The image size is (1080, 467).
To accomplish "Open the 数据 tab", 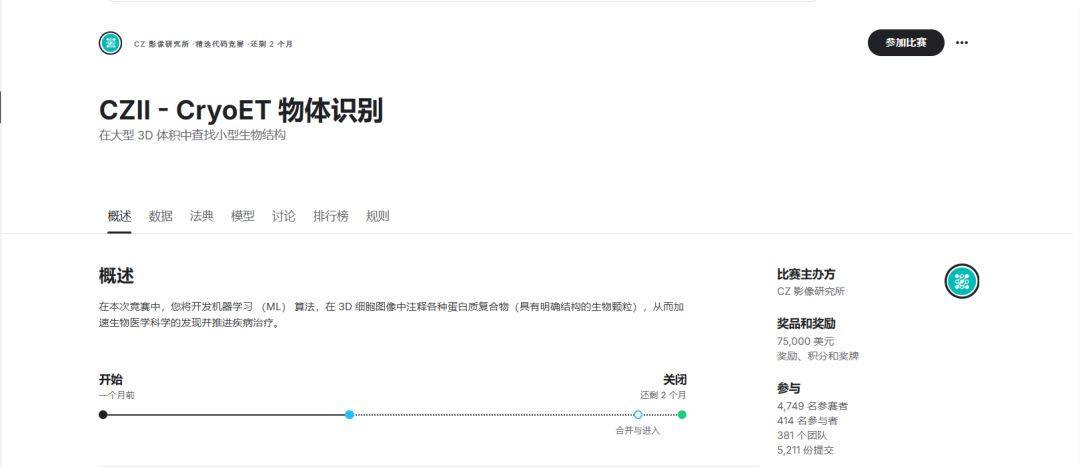I will click(160, 216).
